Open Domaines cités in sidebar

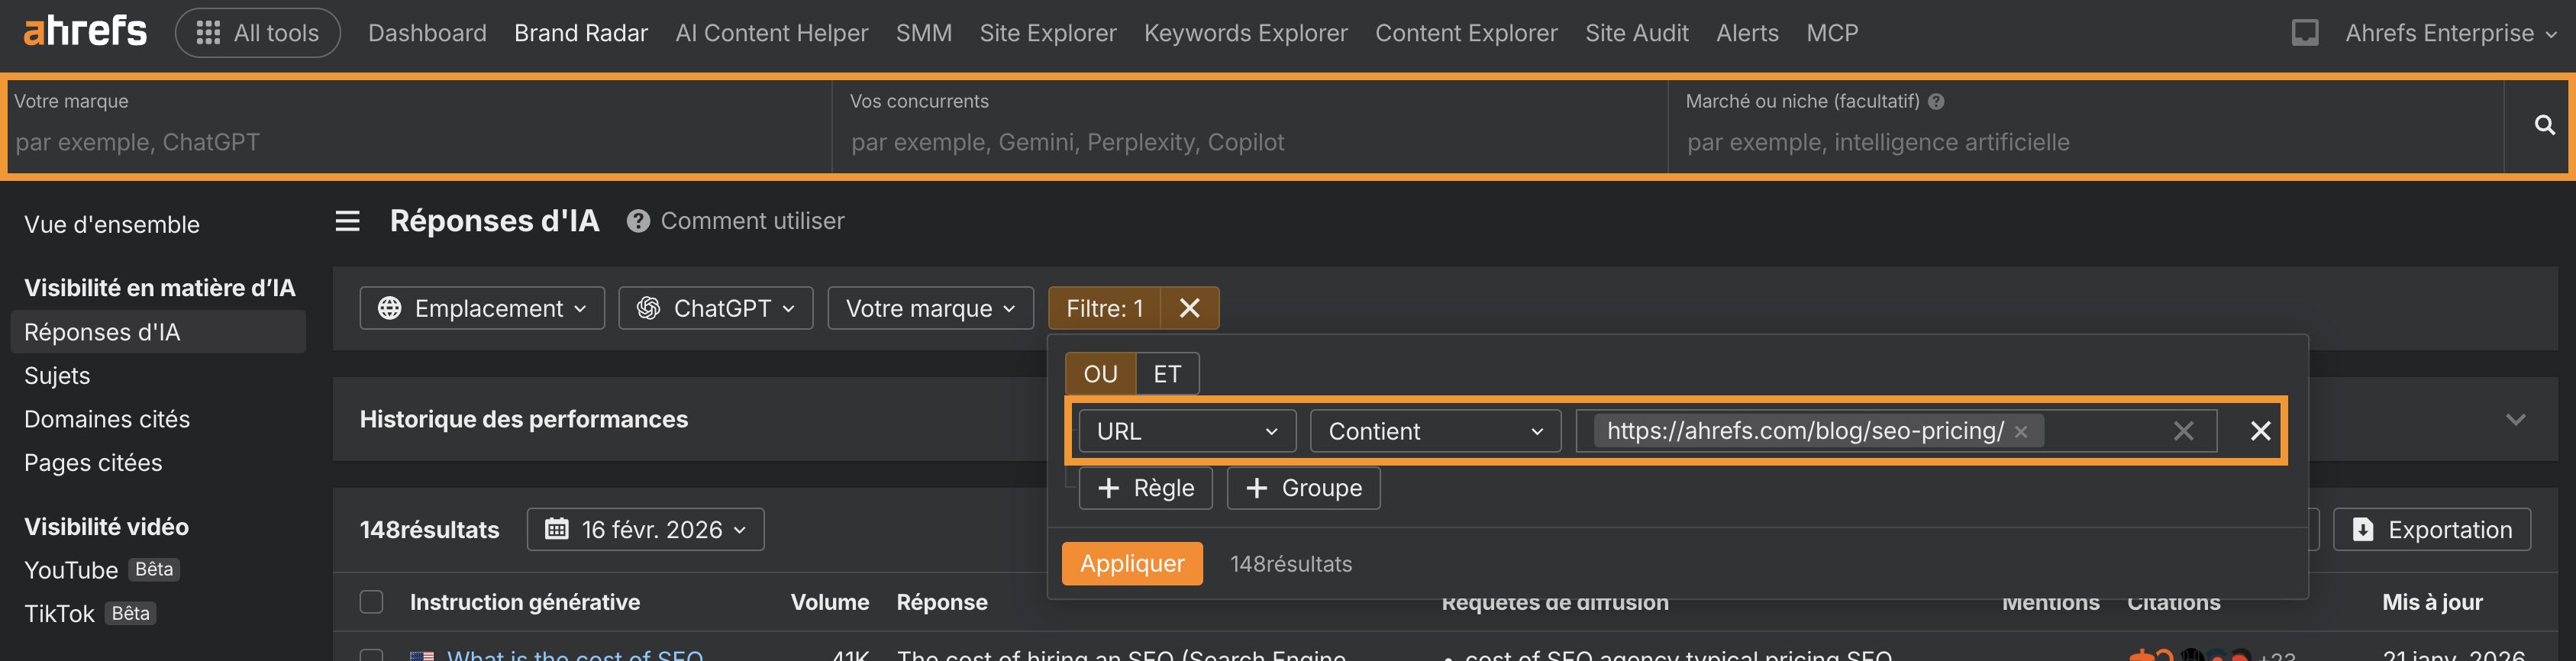coord(107,419)
